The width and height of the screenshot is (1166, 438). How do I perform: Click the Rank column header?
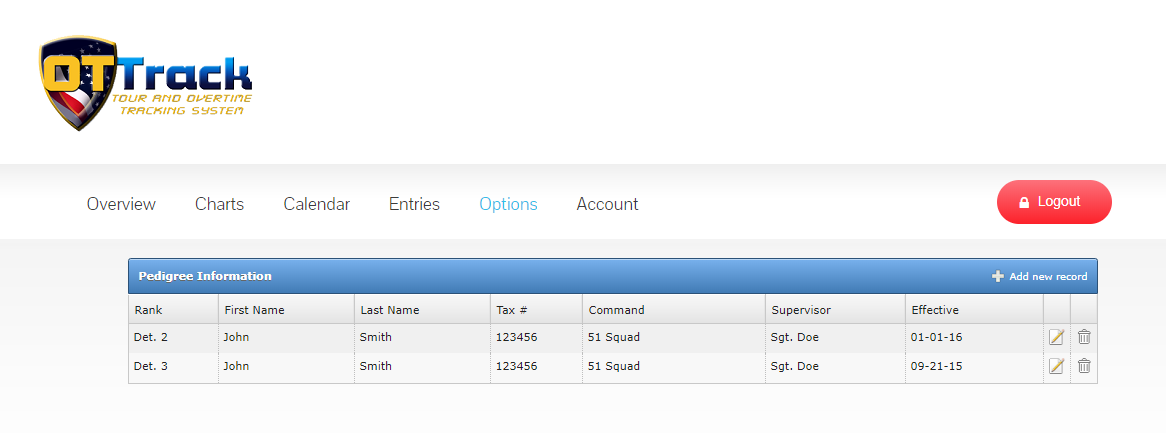pos(149,310)
